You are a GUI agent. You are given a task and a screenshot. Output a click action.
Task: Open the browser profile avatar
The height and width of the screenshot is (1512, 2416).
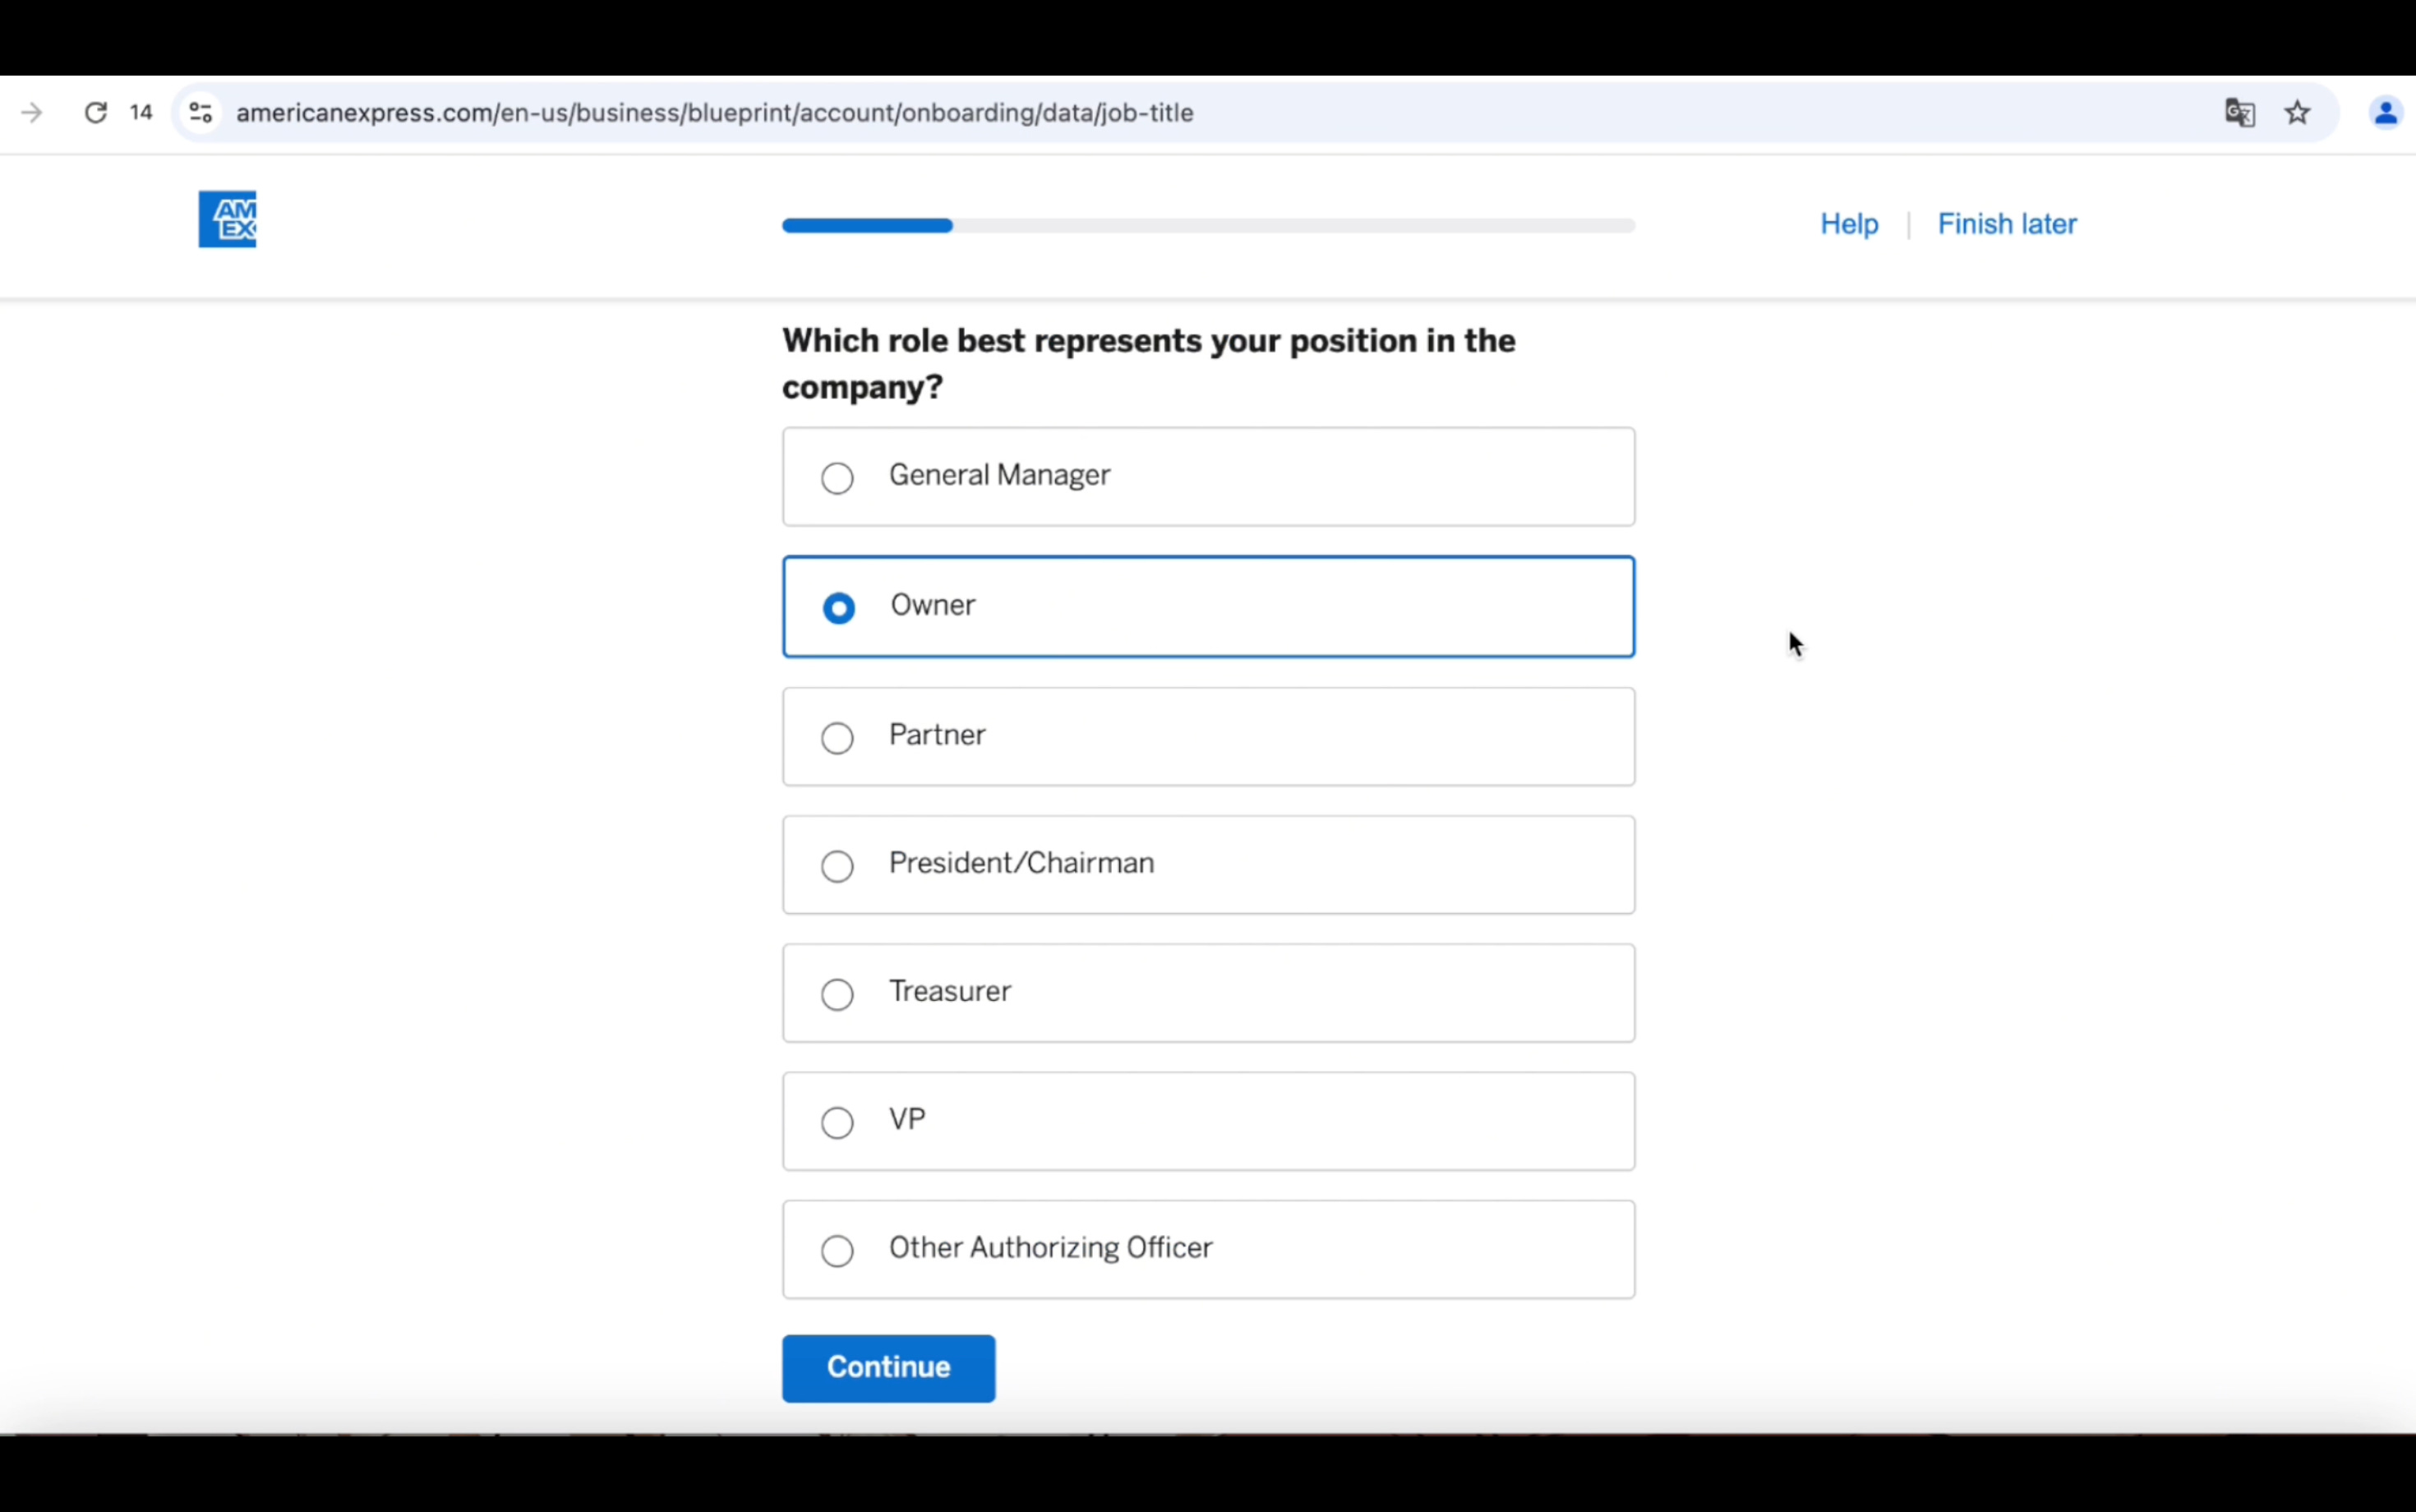click(x=2385, y=113)
